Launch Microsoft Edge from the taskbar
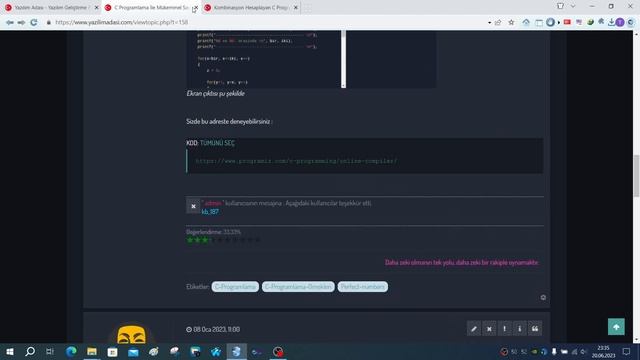 click(x=71, y=351)
